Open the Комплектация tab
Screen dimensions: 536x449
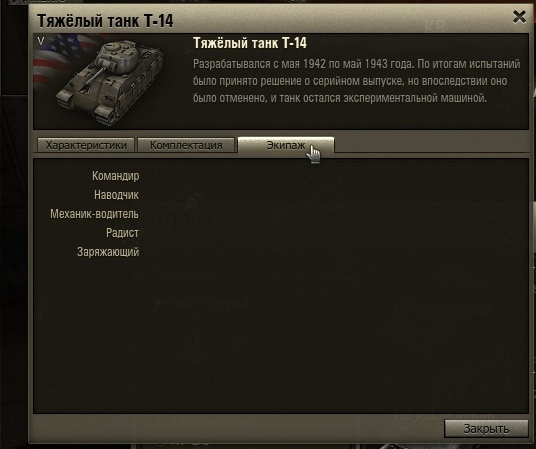click(186, 145)
